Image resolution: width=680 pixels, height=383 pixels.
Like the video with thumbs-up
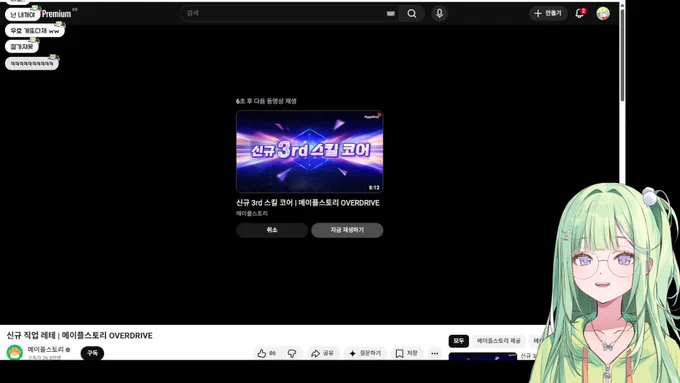tap(267, 353)
